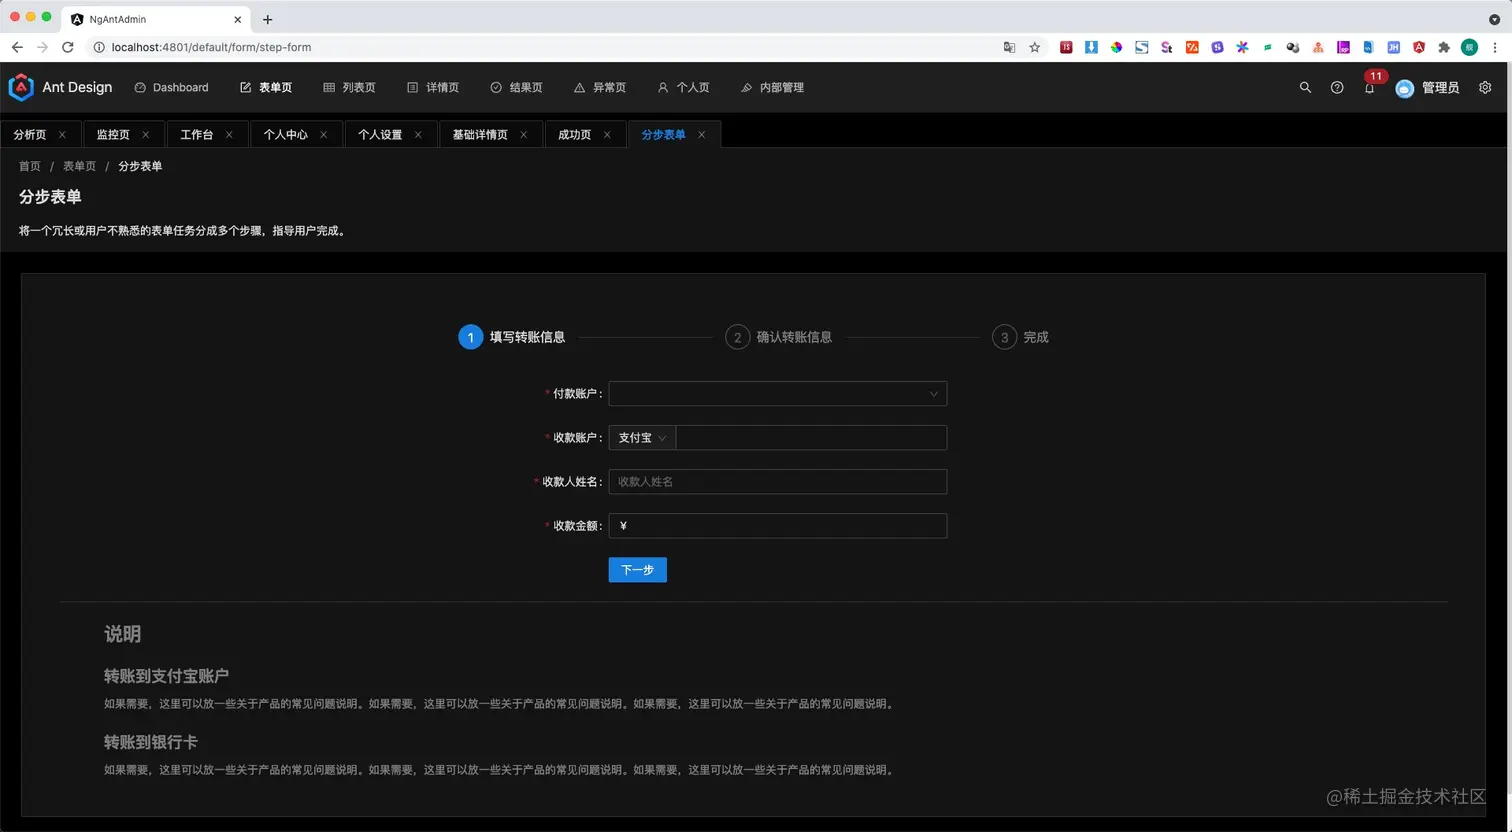Click the 转账到银行卡 heading

point(151,742)
